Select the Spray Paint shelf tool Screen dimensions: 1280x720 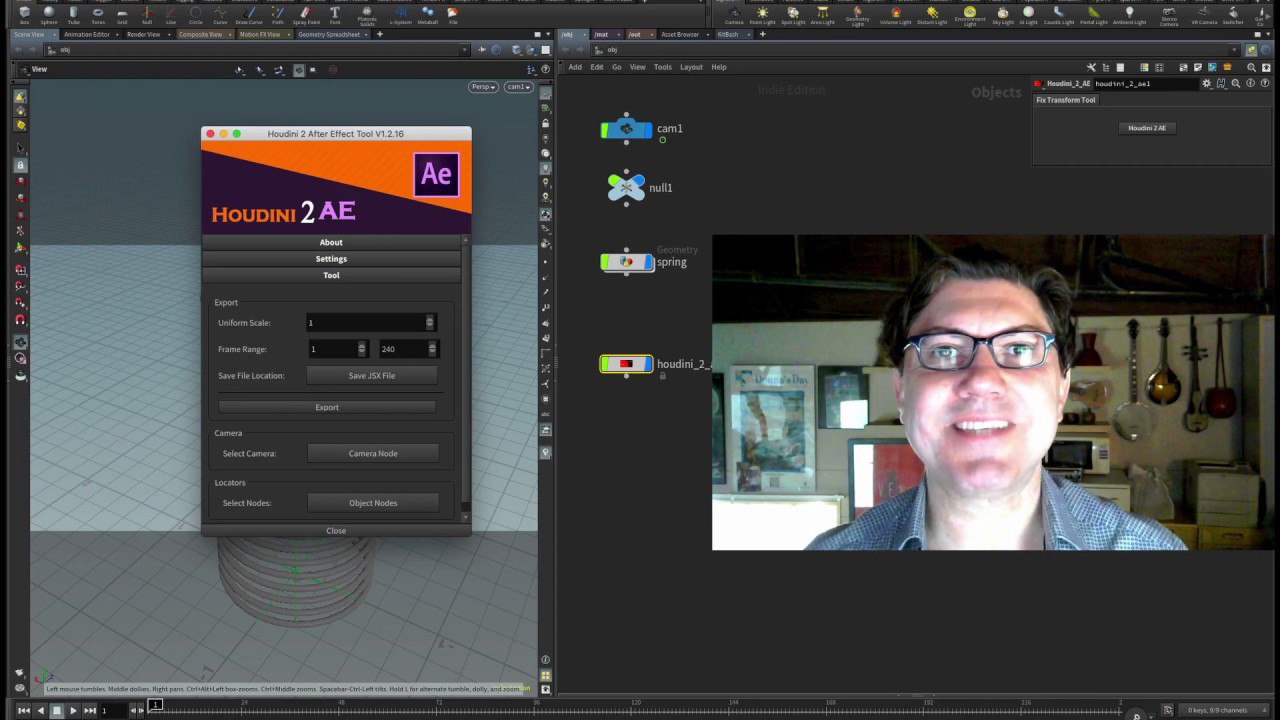click(305, 15)
